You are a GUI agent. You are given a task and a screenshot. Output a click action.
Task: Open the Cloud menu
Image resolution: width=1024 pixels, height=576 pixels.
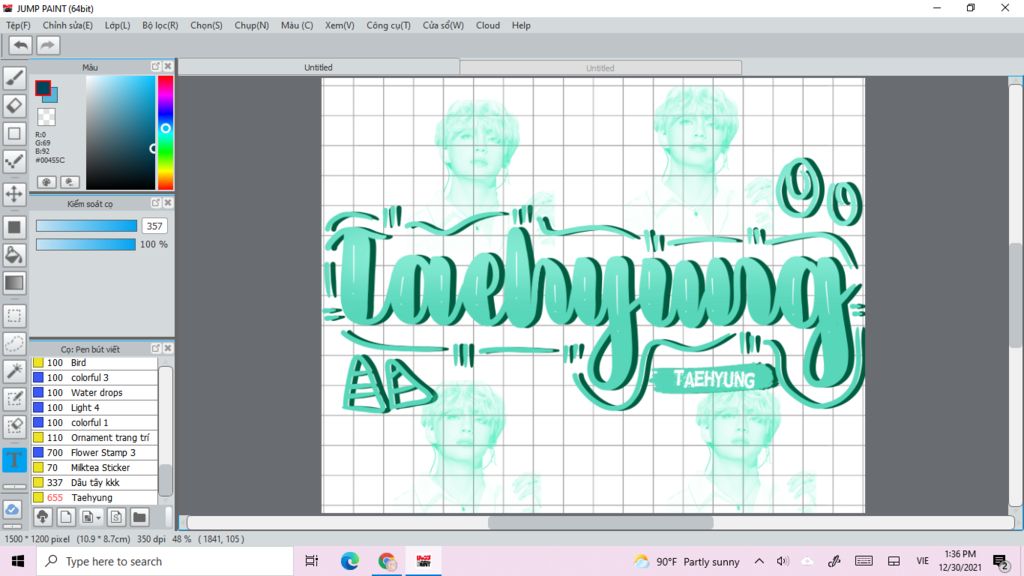pyautogui.click(x=488, y=25)
